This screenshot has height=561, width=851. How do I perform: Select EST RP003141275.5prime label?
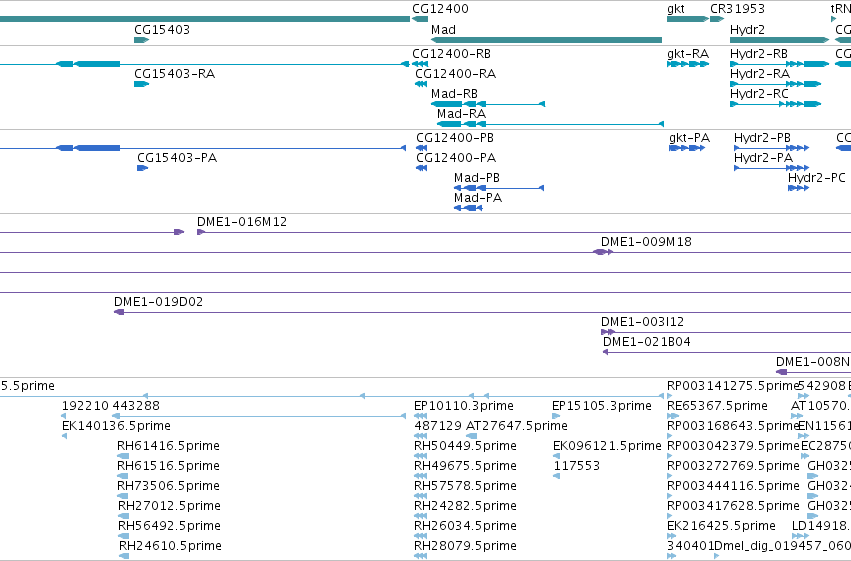pyautogui.click(x=733, y=386)
